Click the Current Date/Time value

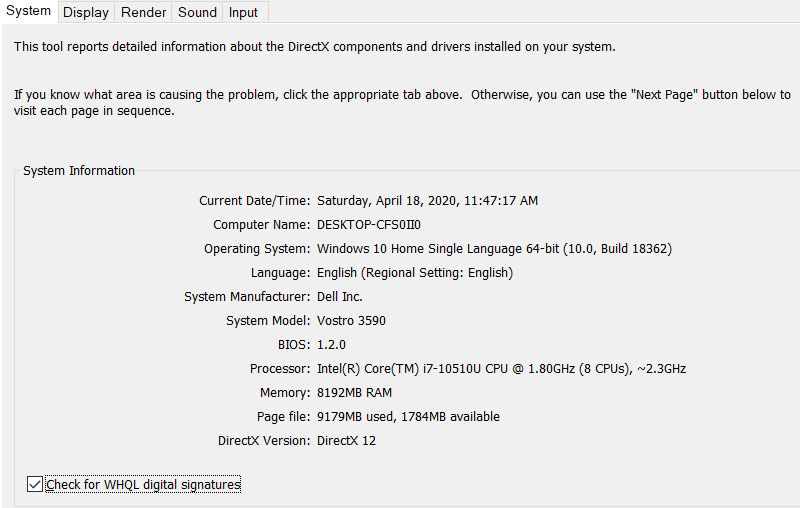pyautogui.click(x=427, y=201)
